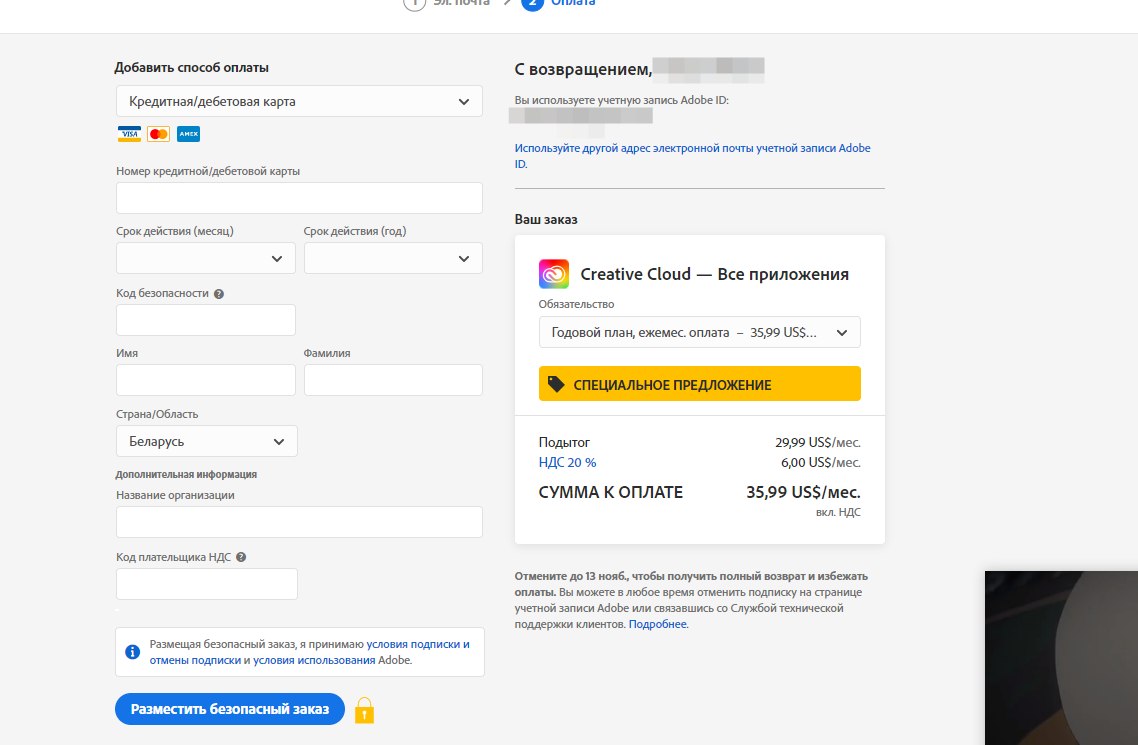Click the Amex card icon

(x=189, y=134)
